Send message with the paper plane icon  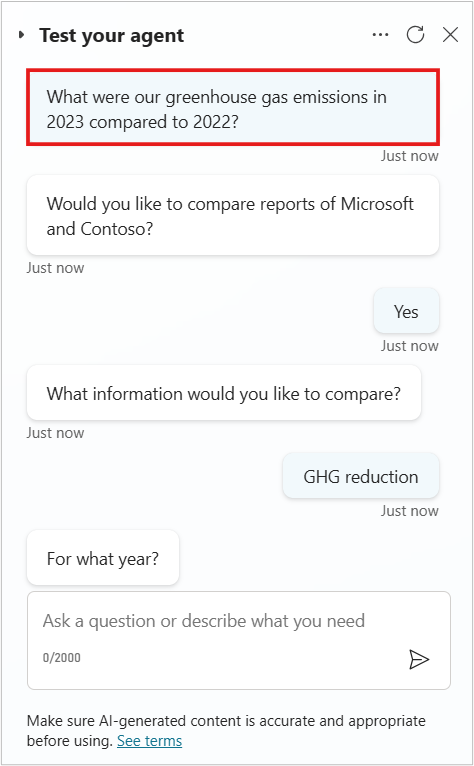click(x=419, y=659)
